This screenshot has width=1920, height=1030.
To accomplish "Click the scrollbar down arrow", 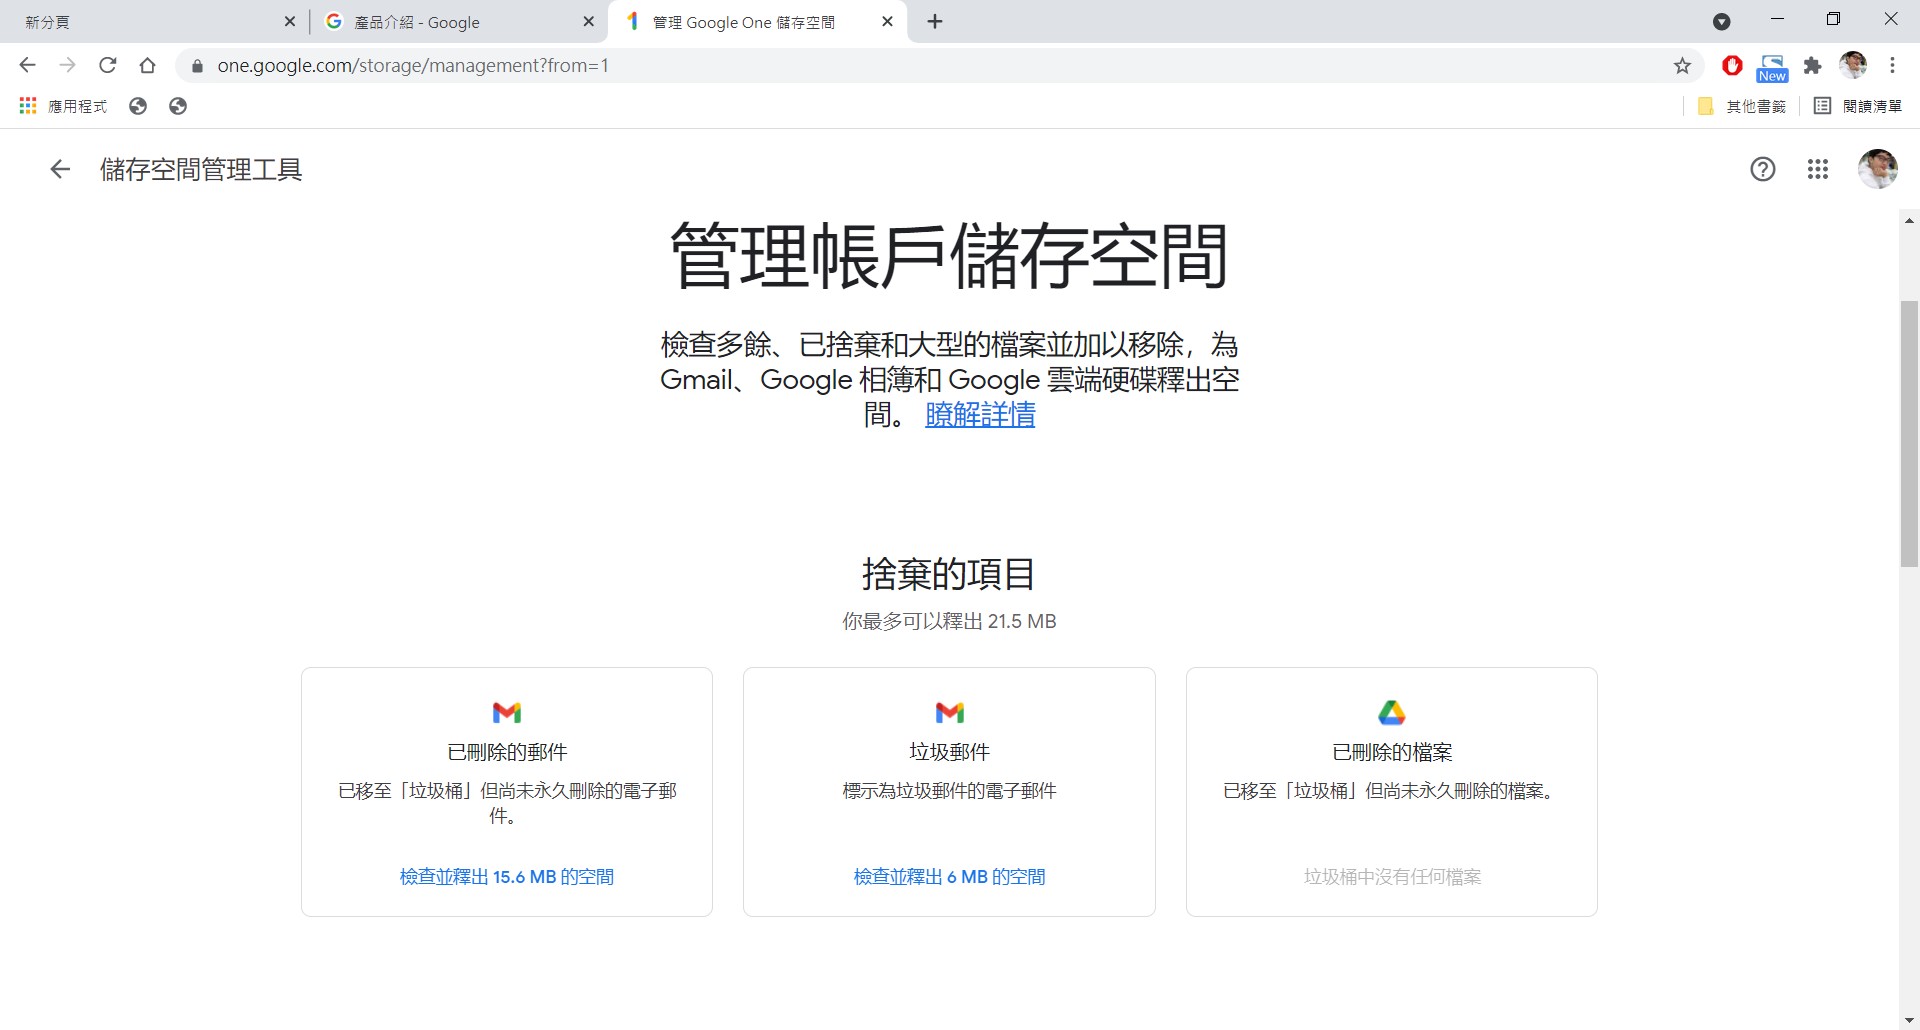I will pos(1909,1020).
